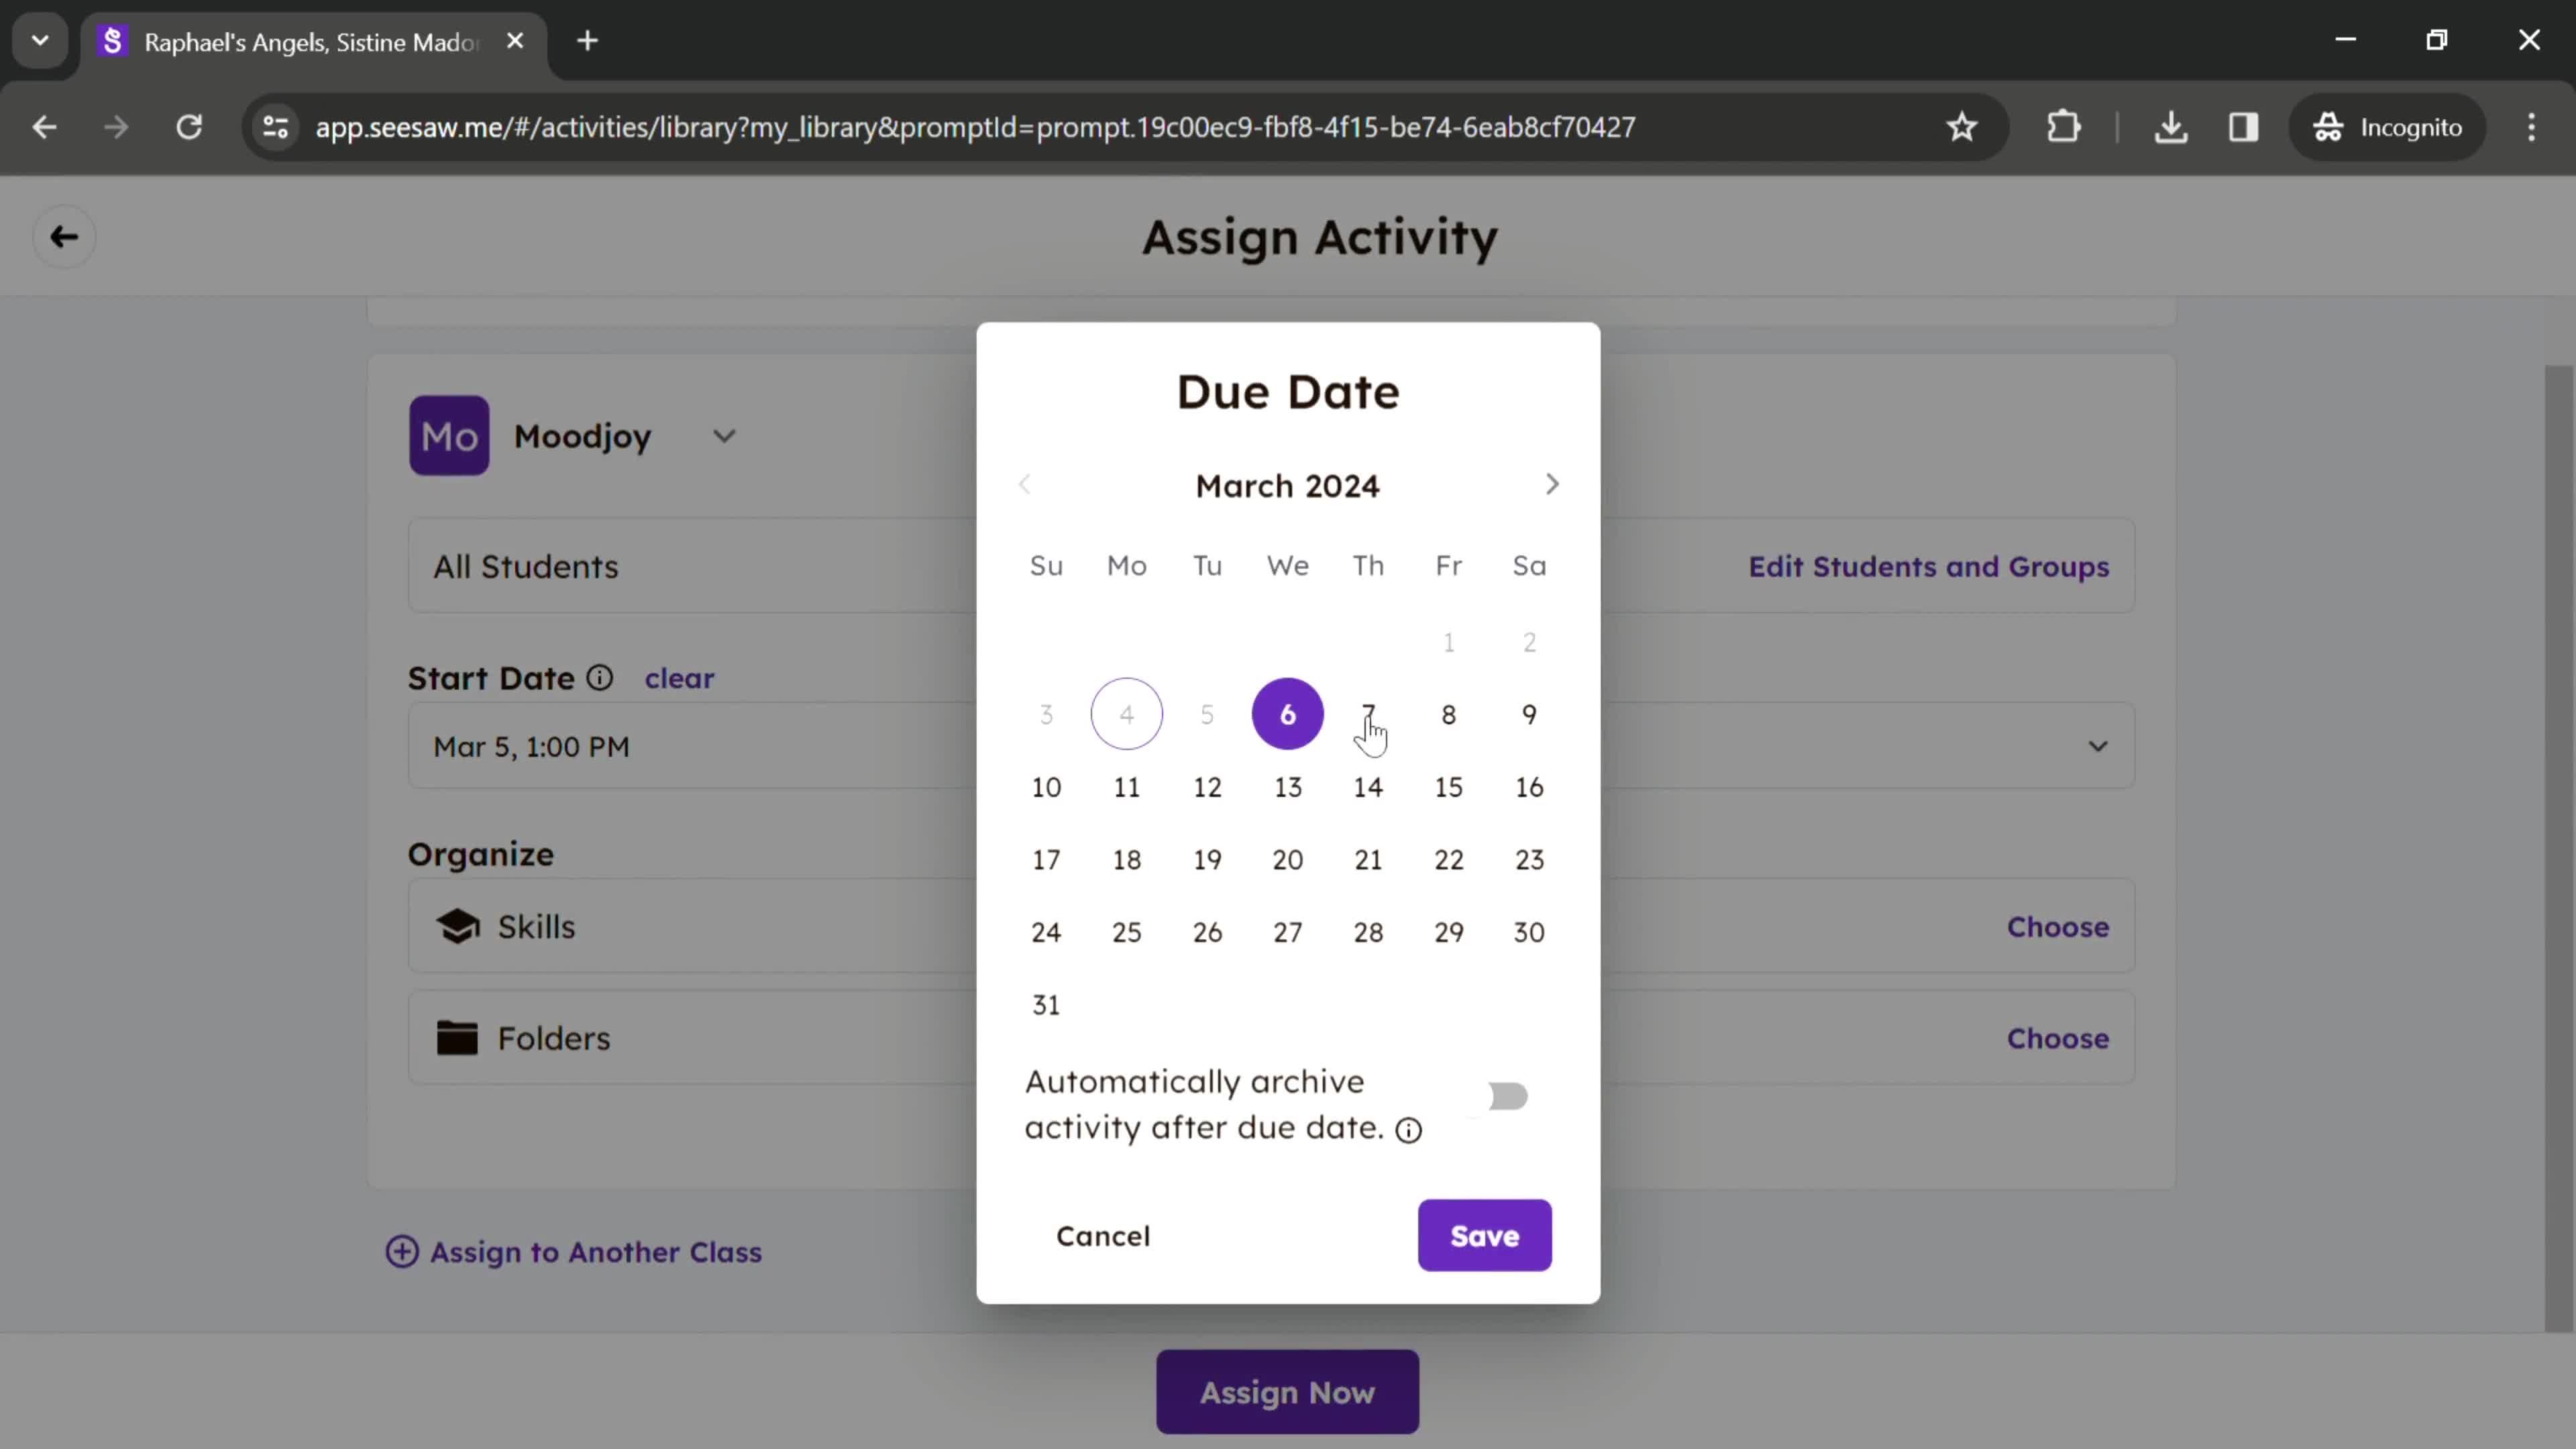Toggle the Moodjoy class selector dropdown

point(724,437)
